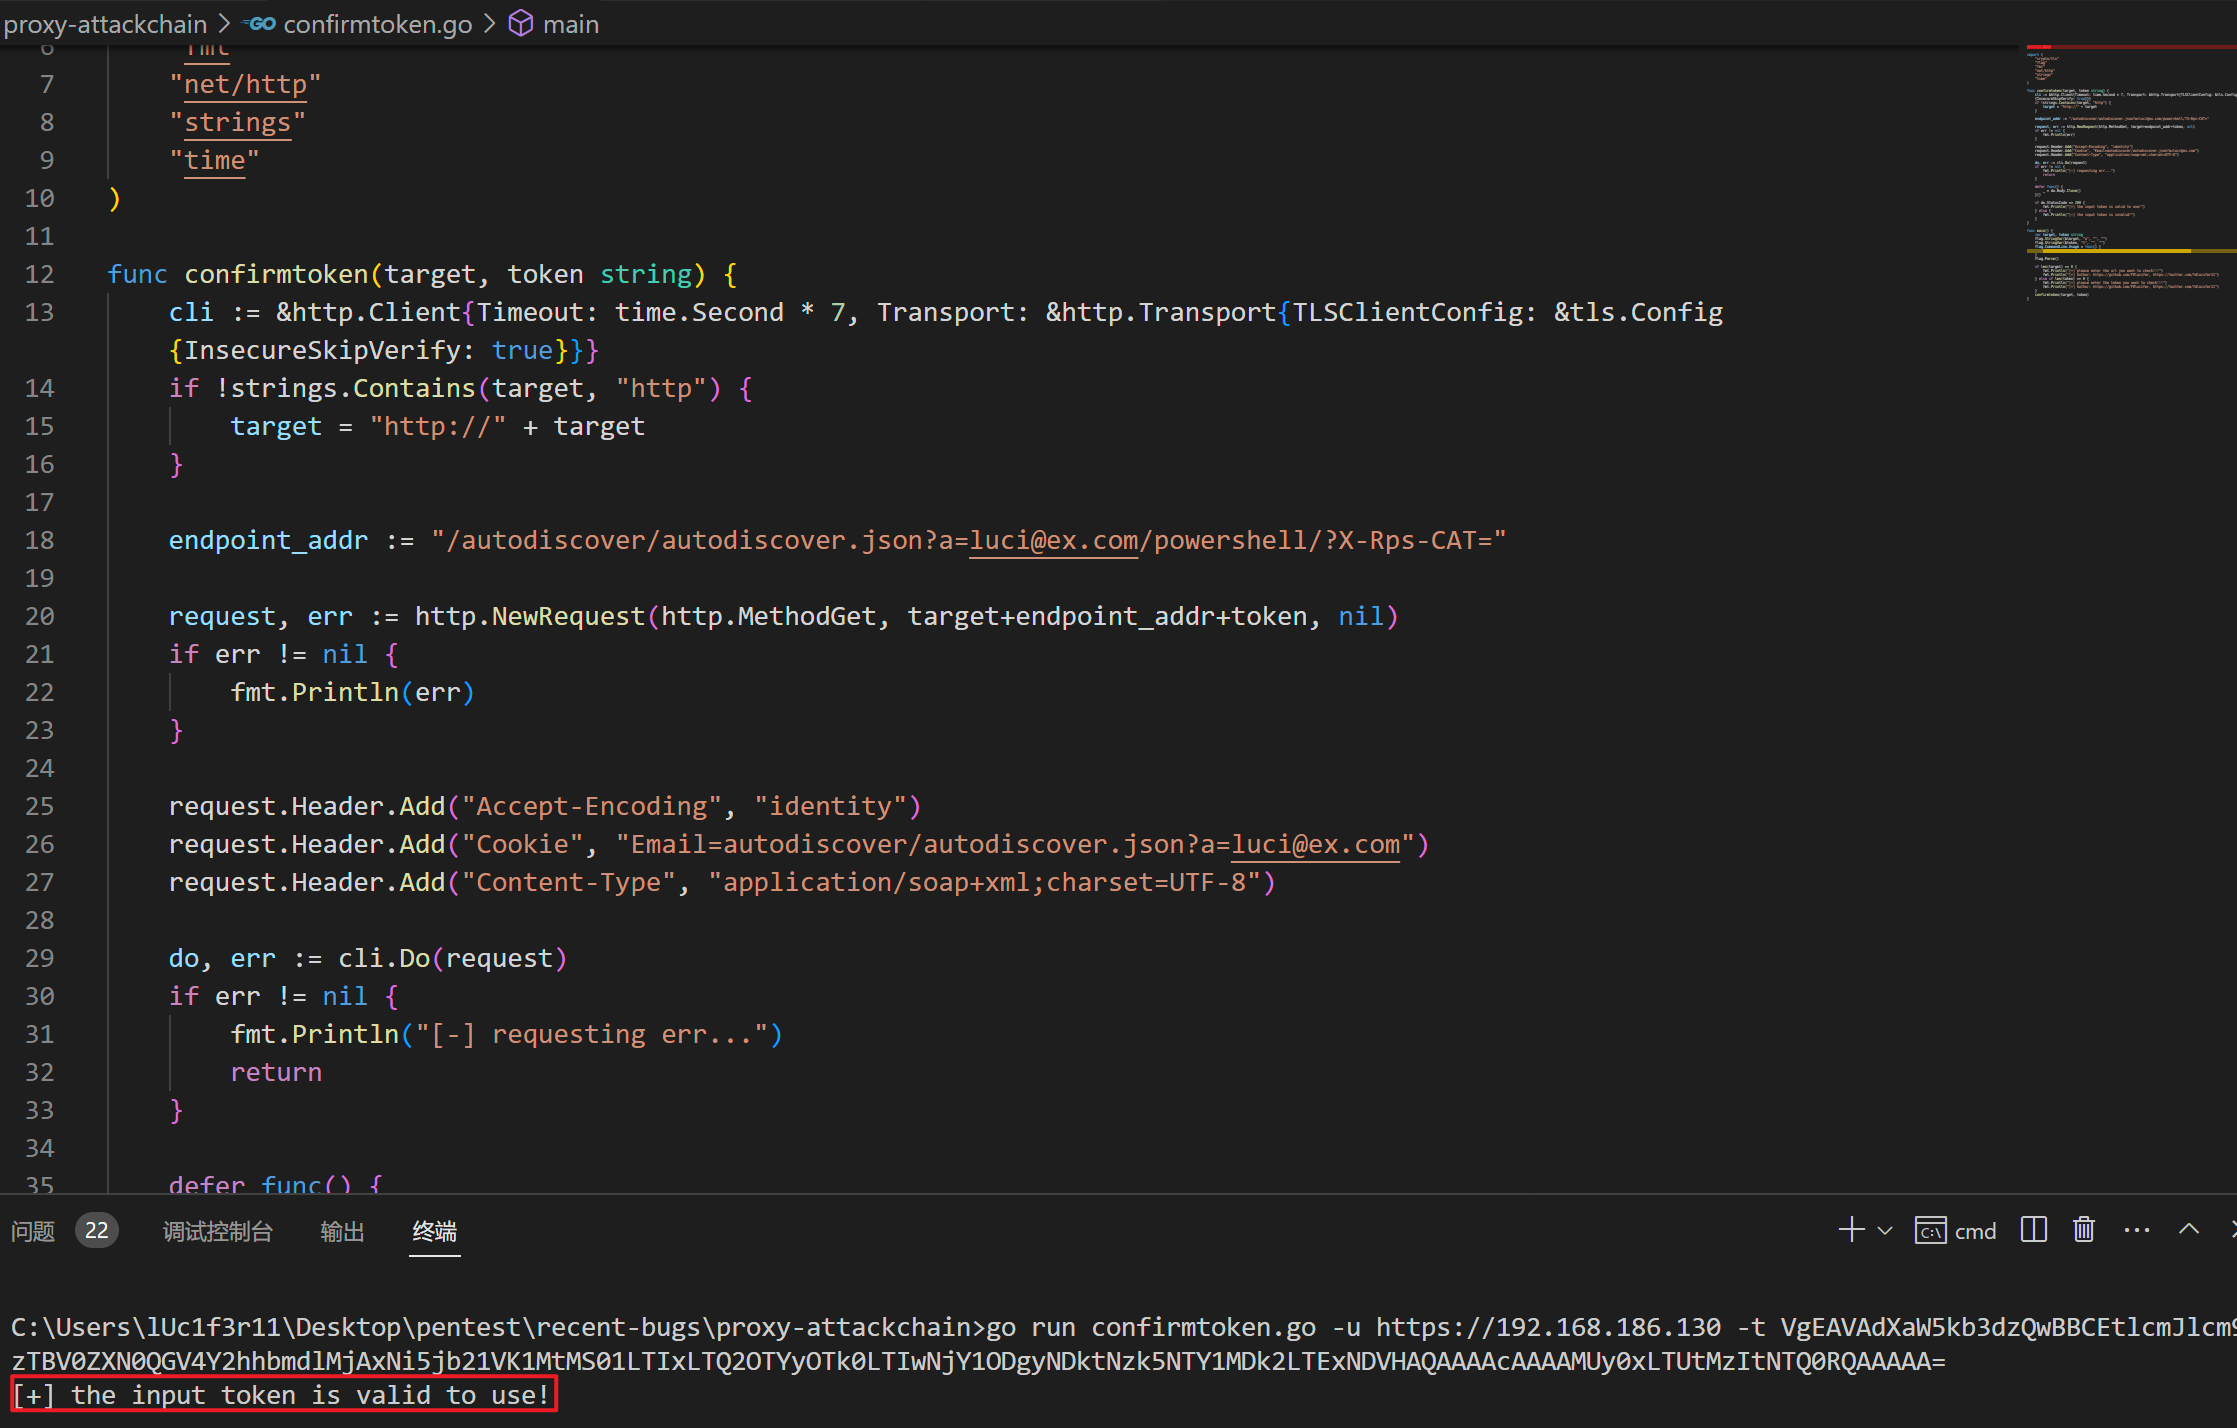Viewport: 2237px width, 1428px height.
Task: Open the terminal launch profile dropdown
Action: click(1885, 1231)
